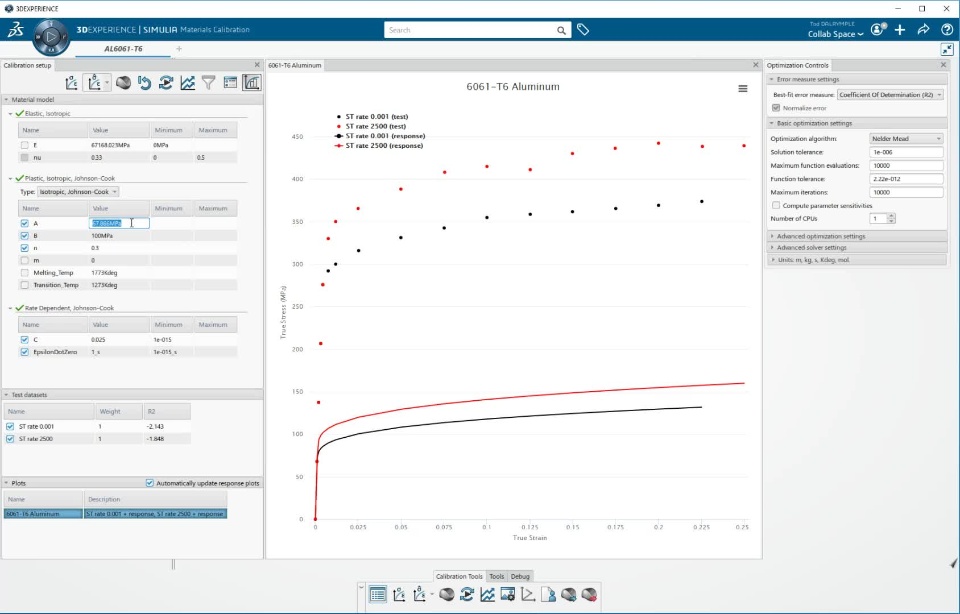Click the line plot icon in Calibration setup toolbar
The width and height of the screenshot is (960, 614).
point(187,83)
